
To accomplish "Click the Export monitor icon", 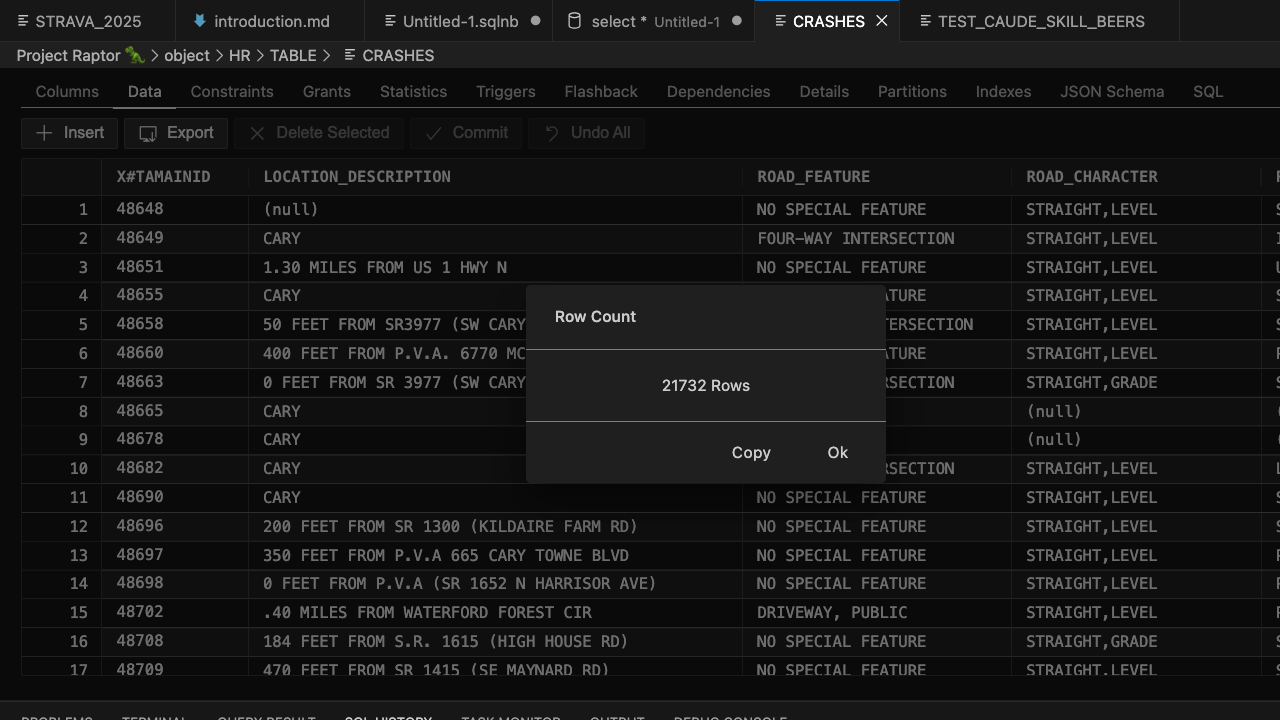I will (148, 133).
